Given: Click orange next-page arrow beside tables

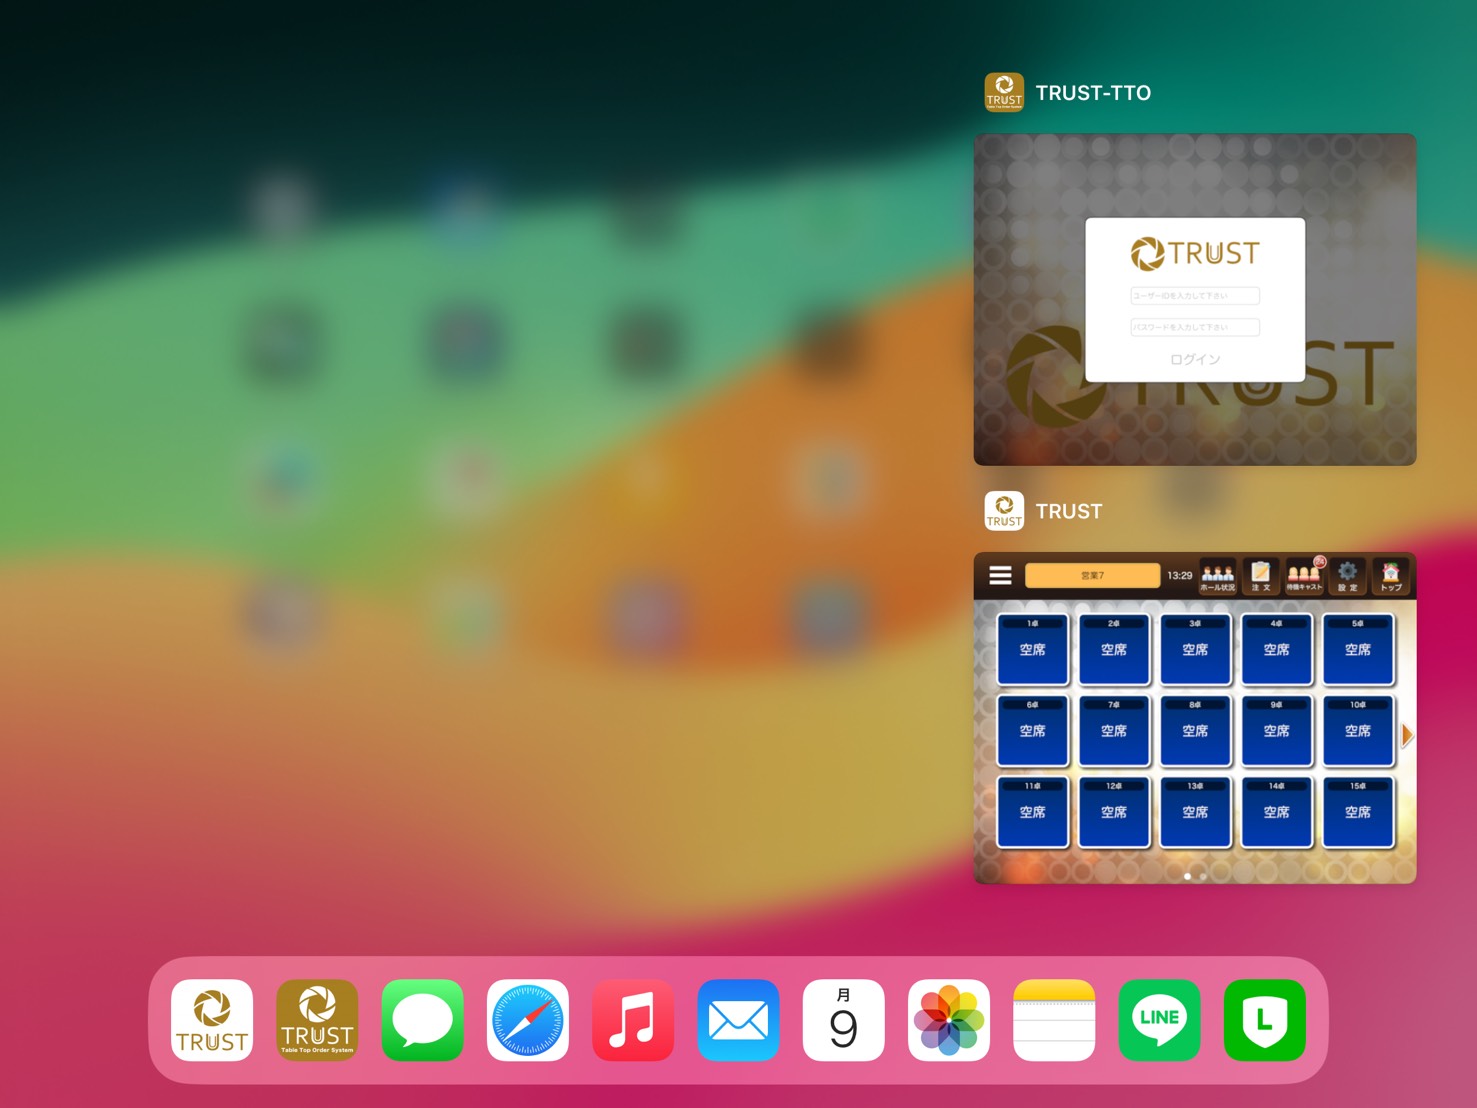Looking at the screenshot, I should (1407, 735).
